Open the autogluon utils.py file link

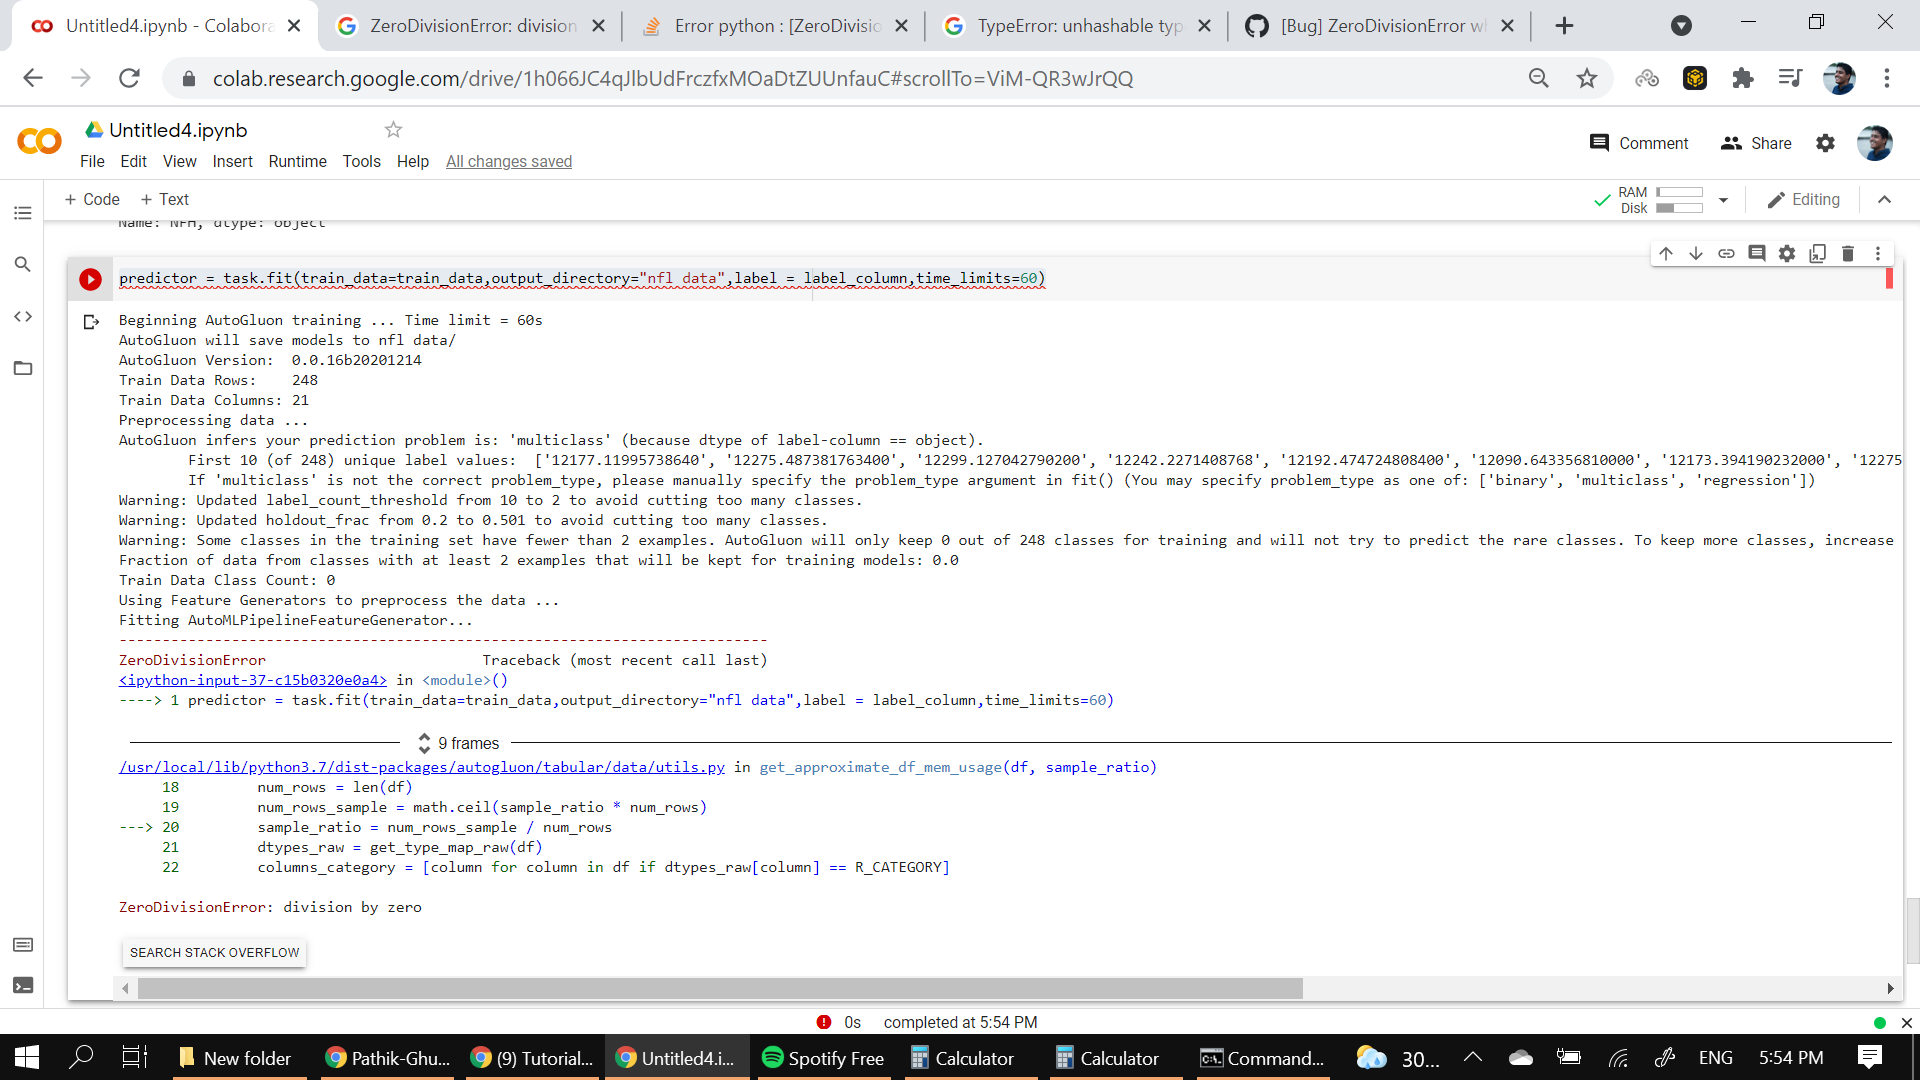coord(421,767)
